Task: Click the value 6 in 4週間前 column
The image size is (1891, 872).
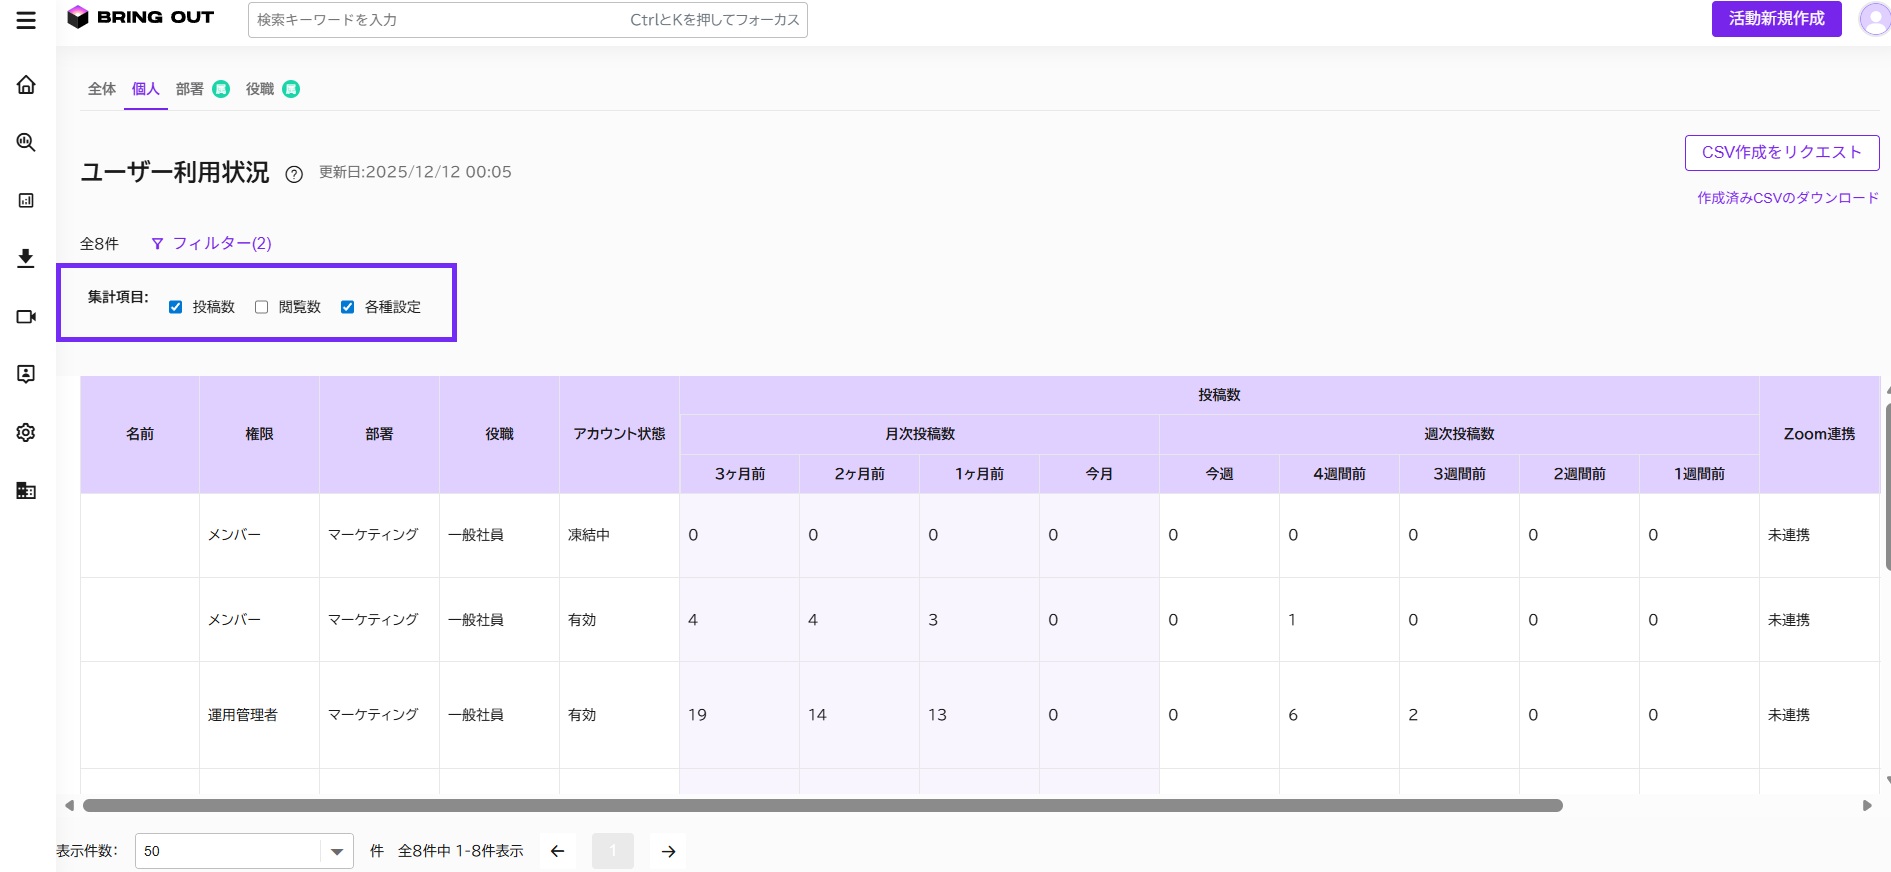Action: 1293,715
